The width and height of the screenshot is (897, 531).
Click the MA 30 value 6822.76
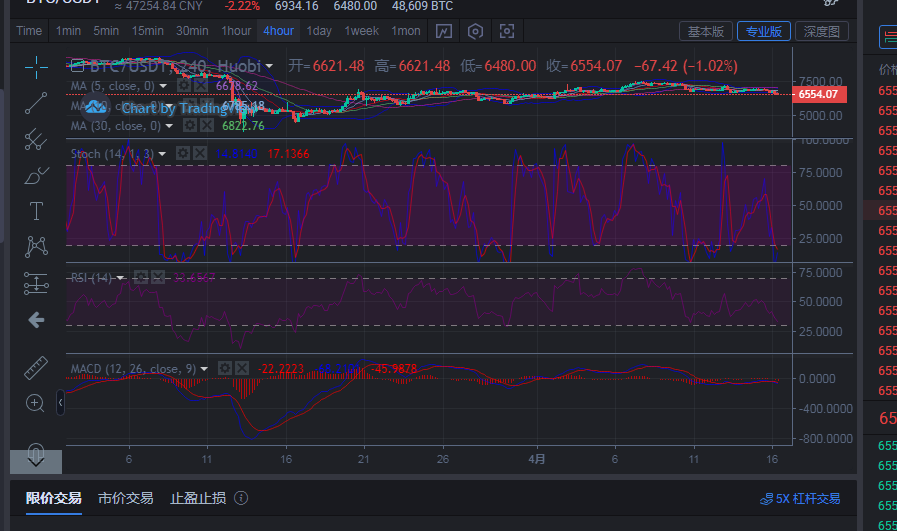pos(244,126)
